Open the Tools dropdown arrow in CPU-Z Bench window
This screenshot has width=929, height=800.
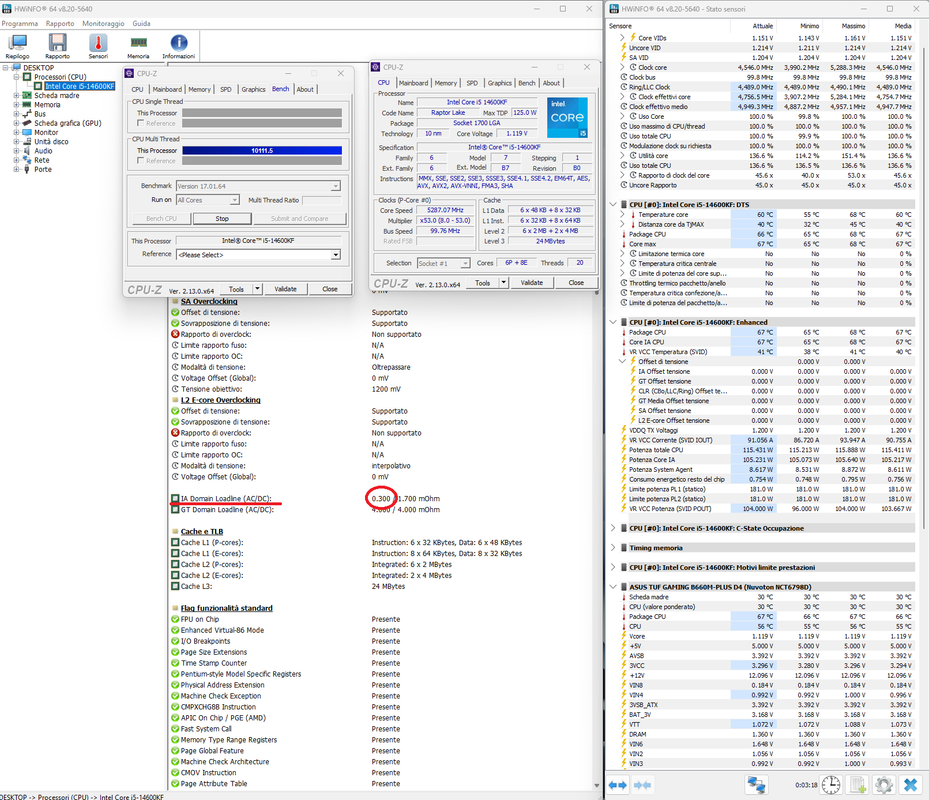pos(257,289)
